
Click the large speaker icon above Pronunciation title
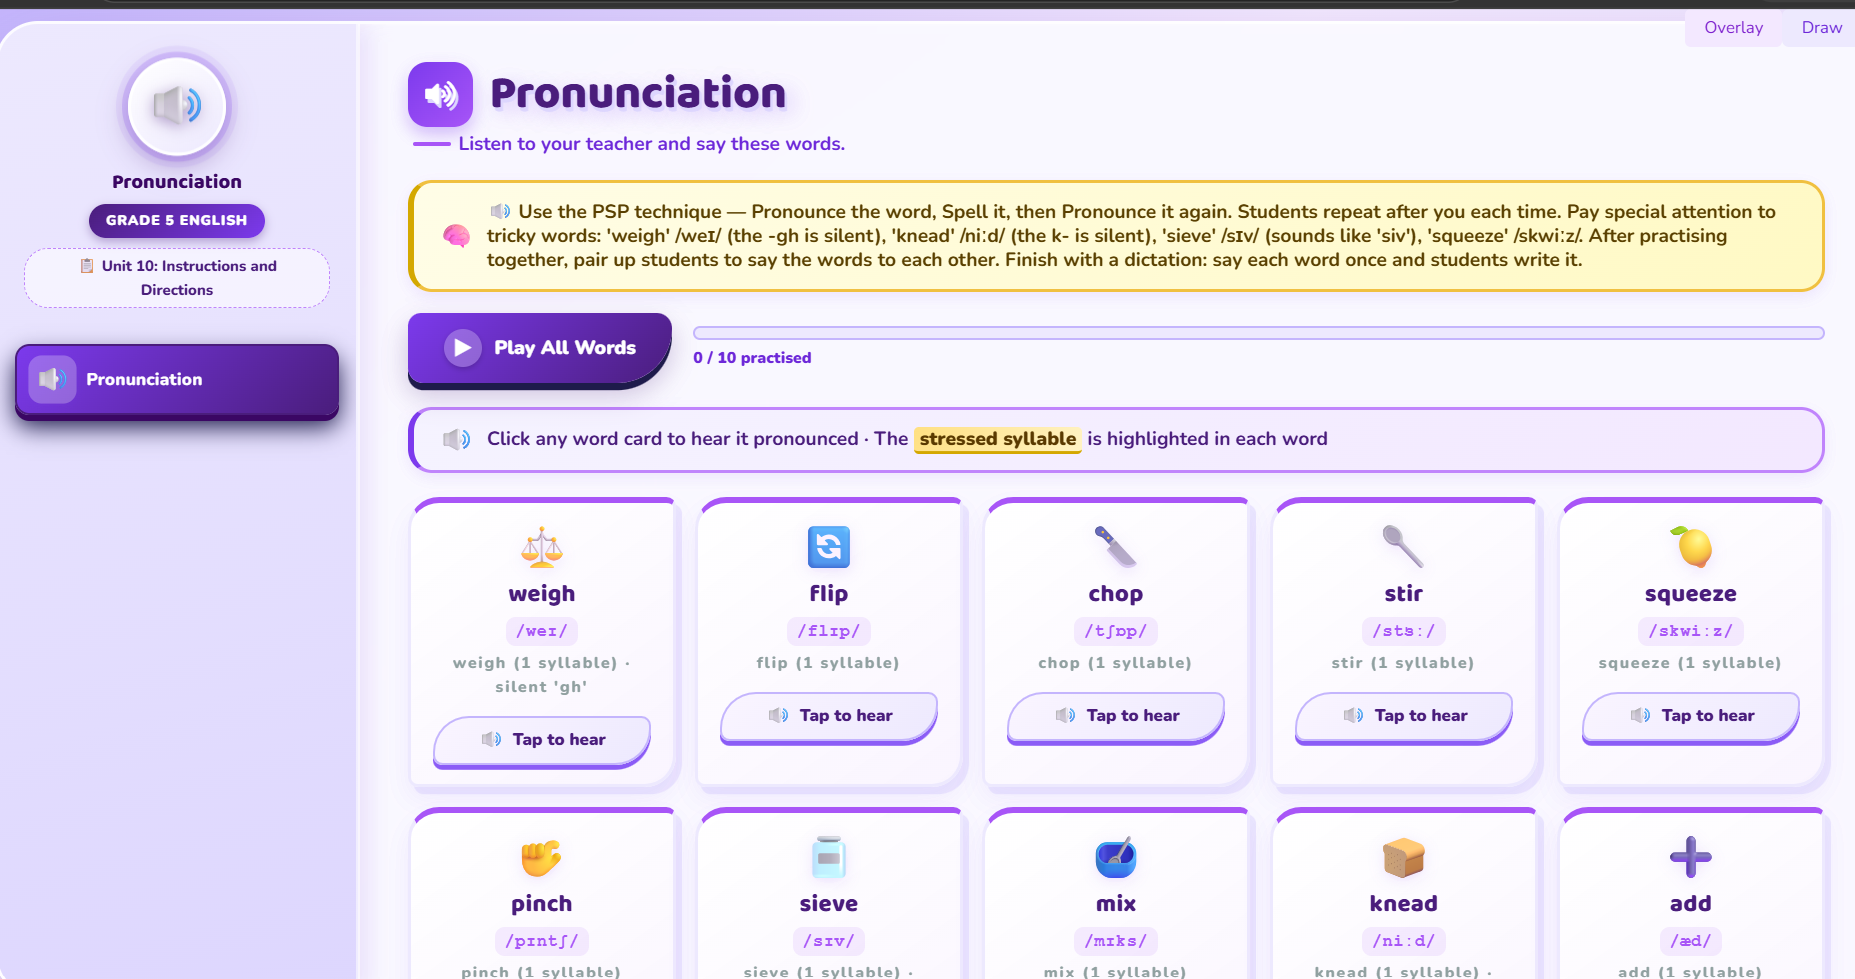click(x=177, y=106)
